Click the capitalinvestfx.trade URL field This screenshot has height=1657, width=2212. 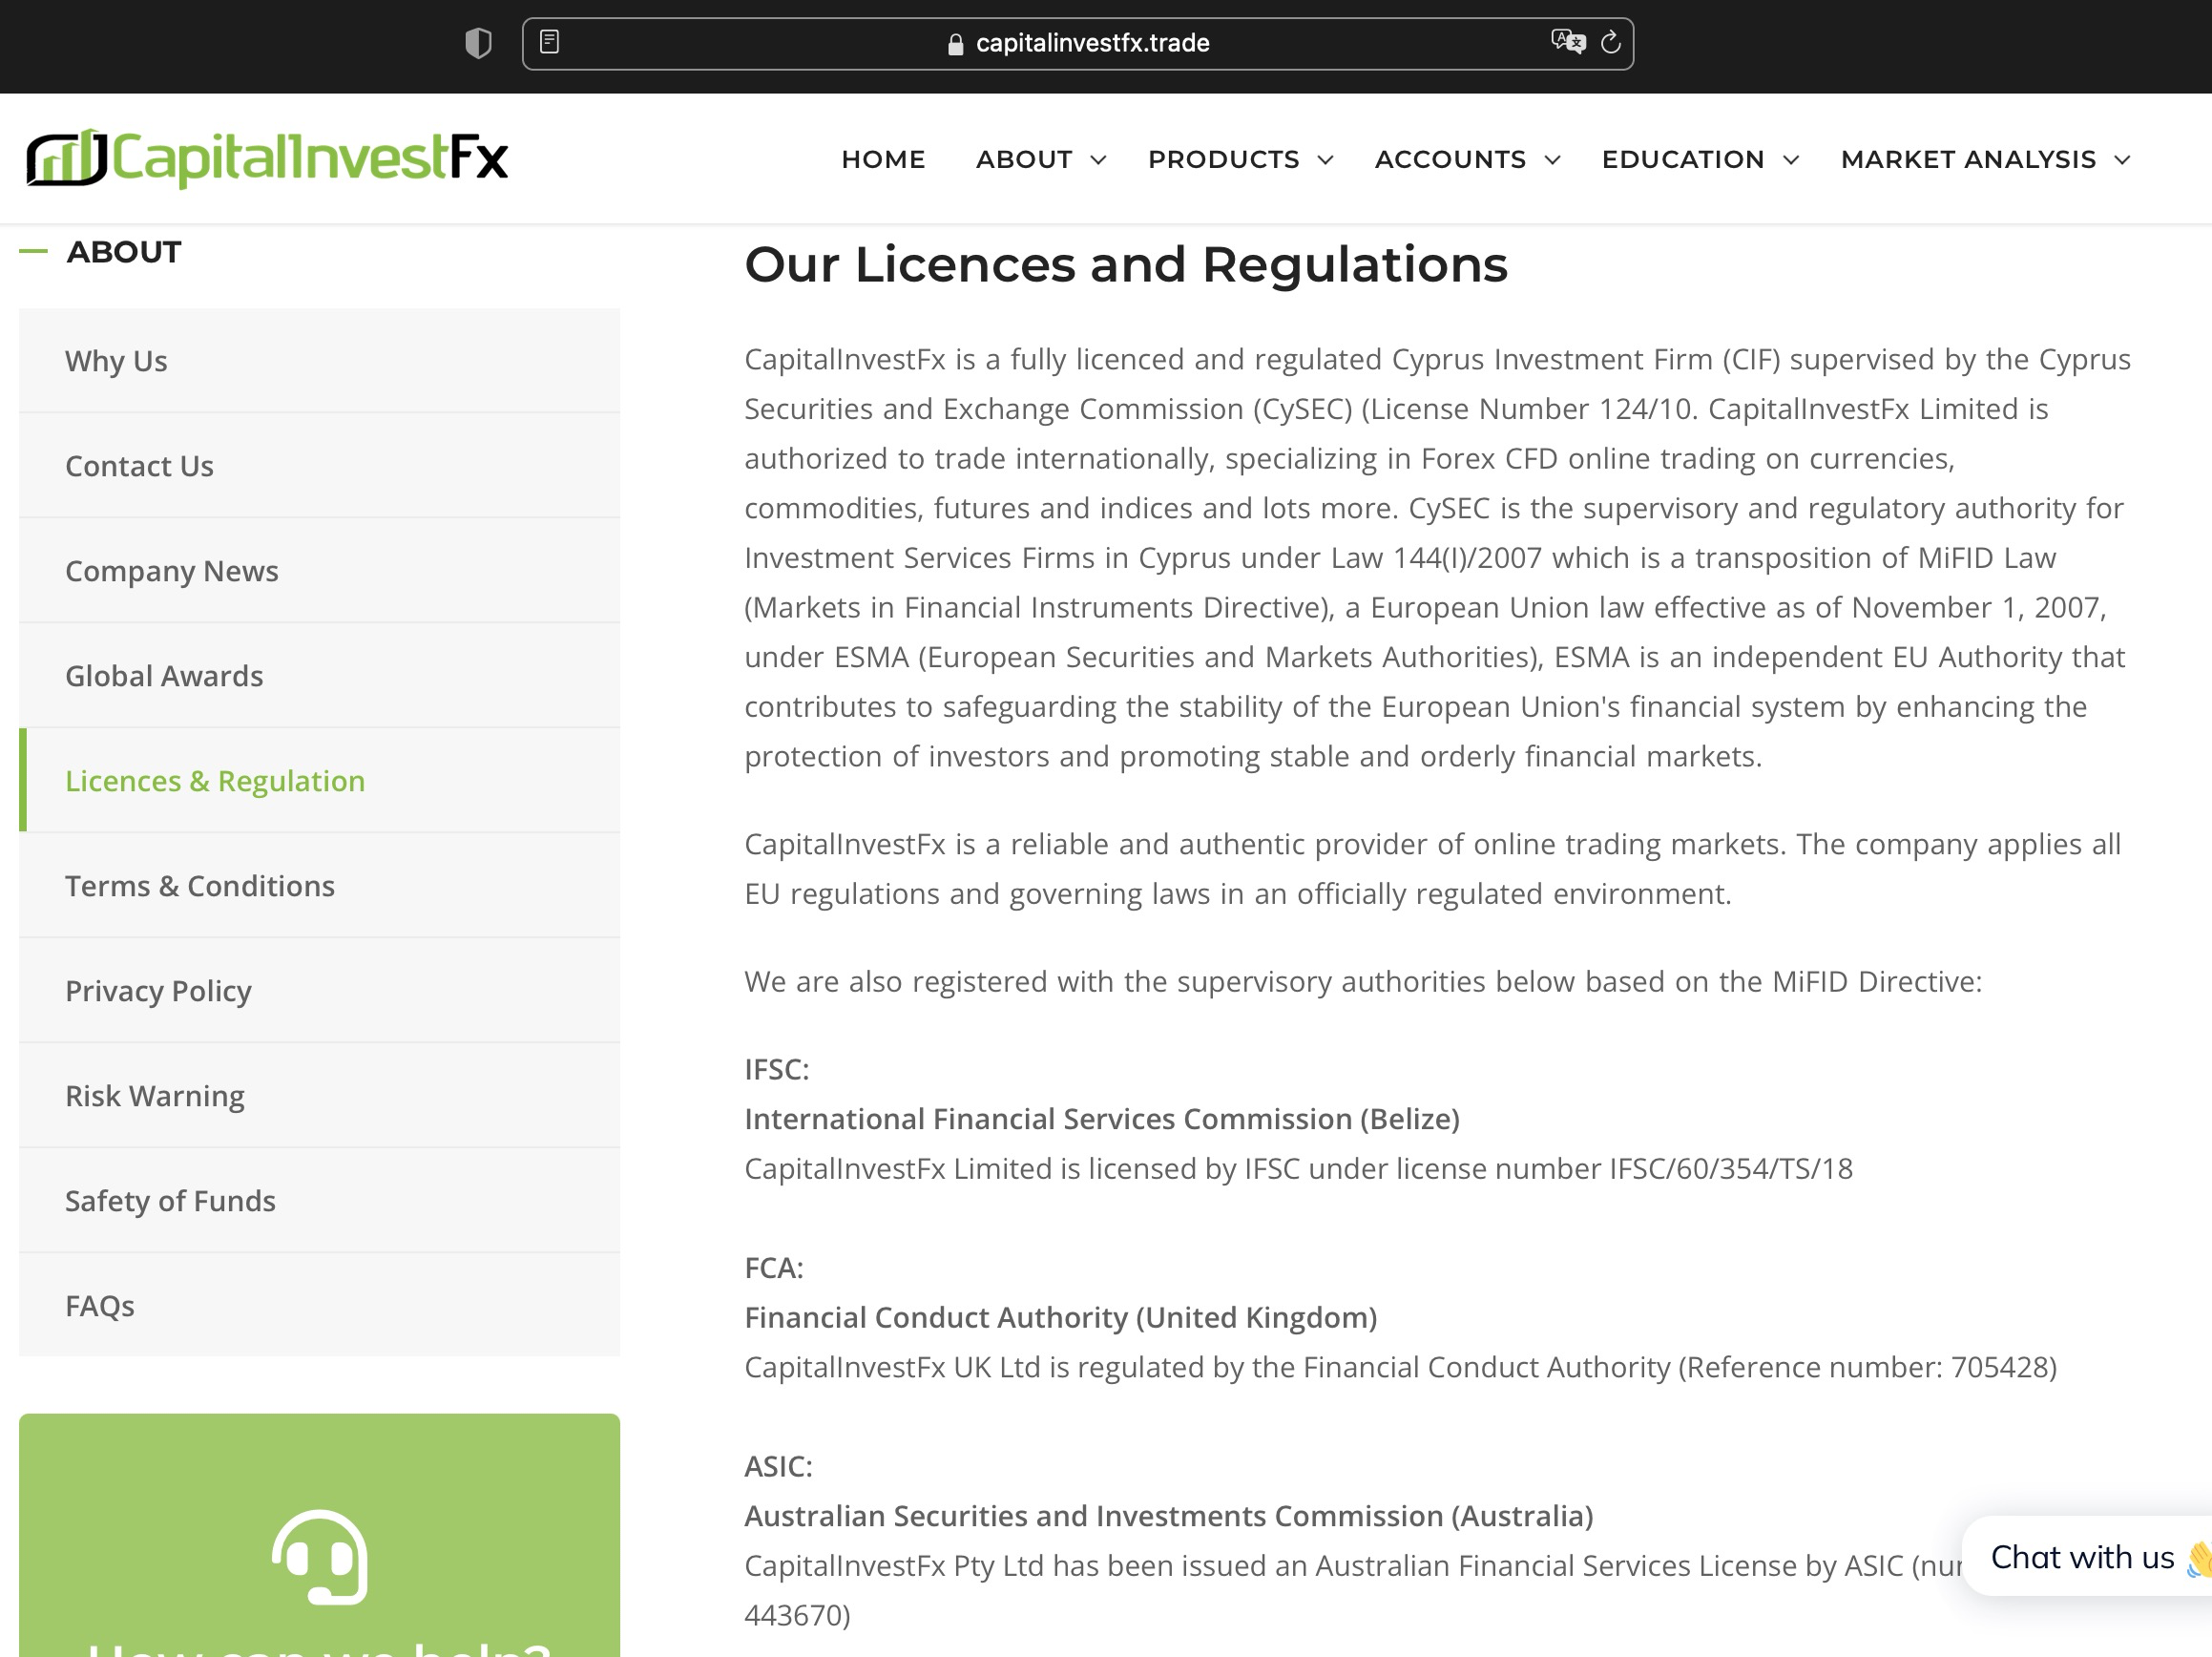[x=1091, y=43]
